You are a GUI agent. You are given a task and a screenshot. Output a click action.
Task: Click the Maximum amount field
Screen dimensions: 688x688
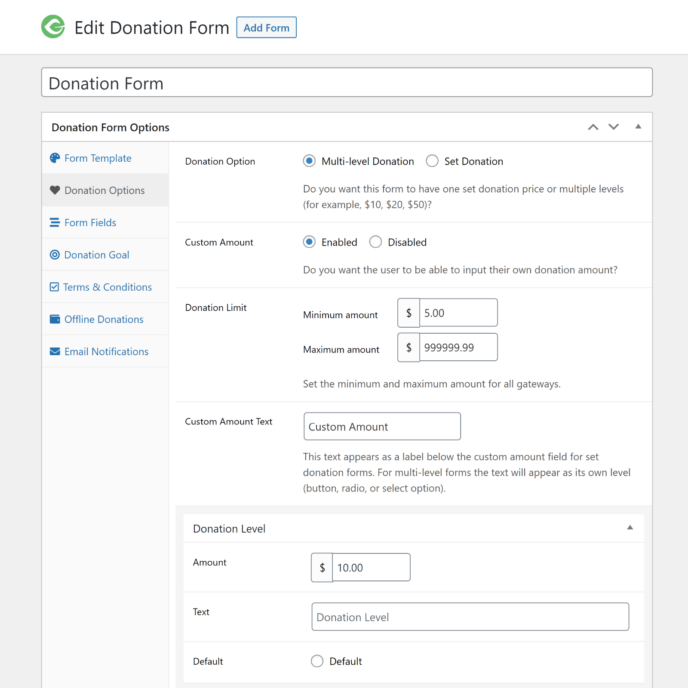459,348
